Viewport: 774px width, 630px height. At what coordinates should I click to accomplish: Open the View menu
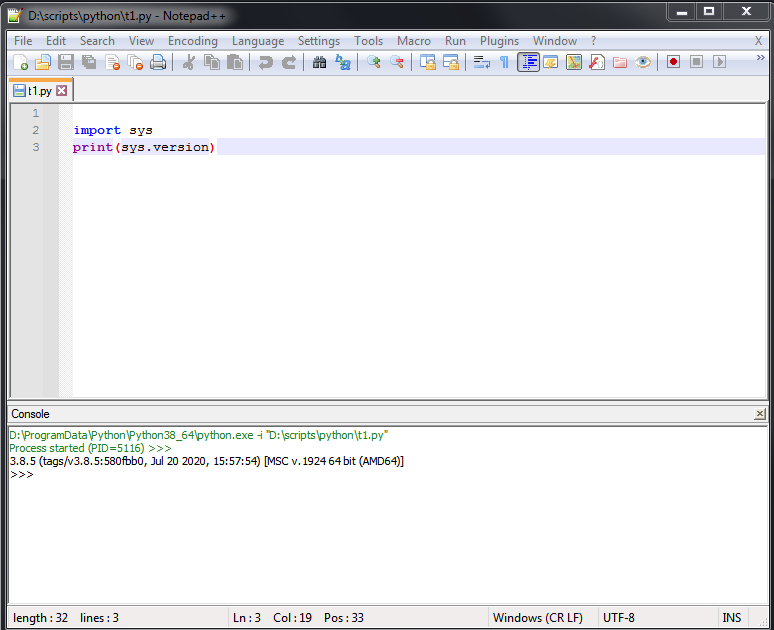(x=141, y=41)
